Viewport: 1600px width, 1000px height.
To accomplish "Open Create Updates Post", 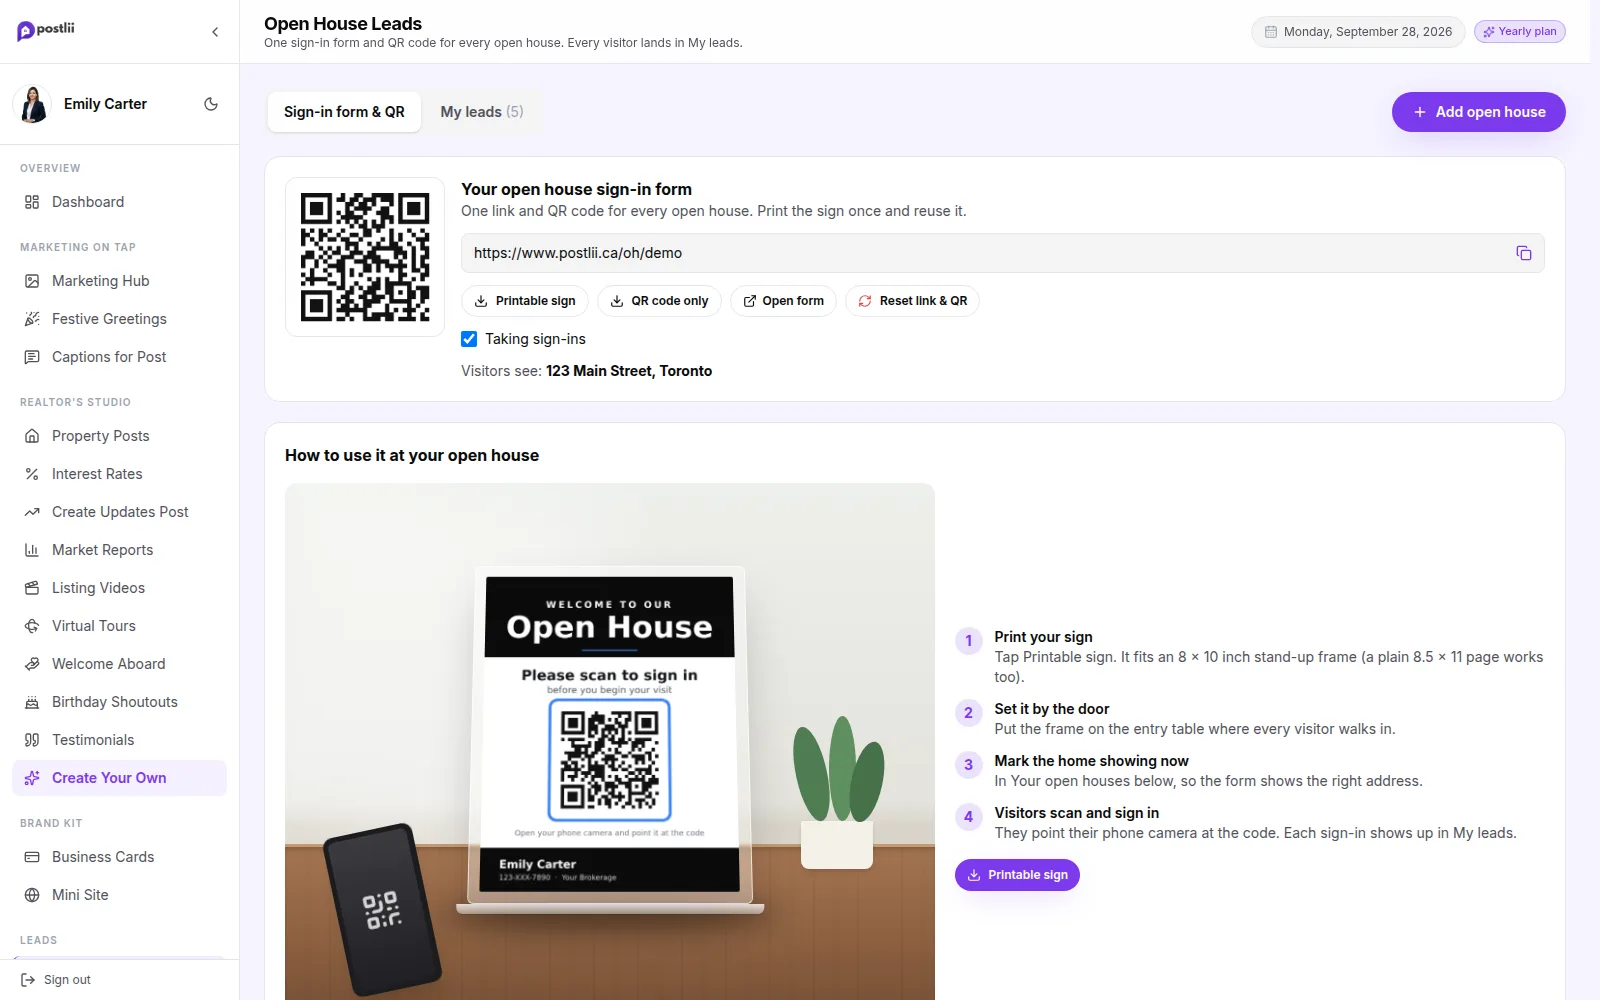I will tap(119, 512).
